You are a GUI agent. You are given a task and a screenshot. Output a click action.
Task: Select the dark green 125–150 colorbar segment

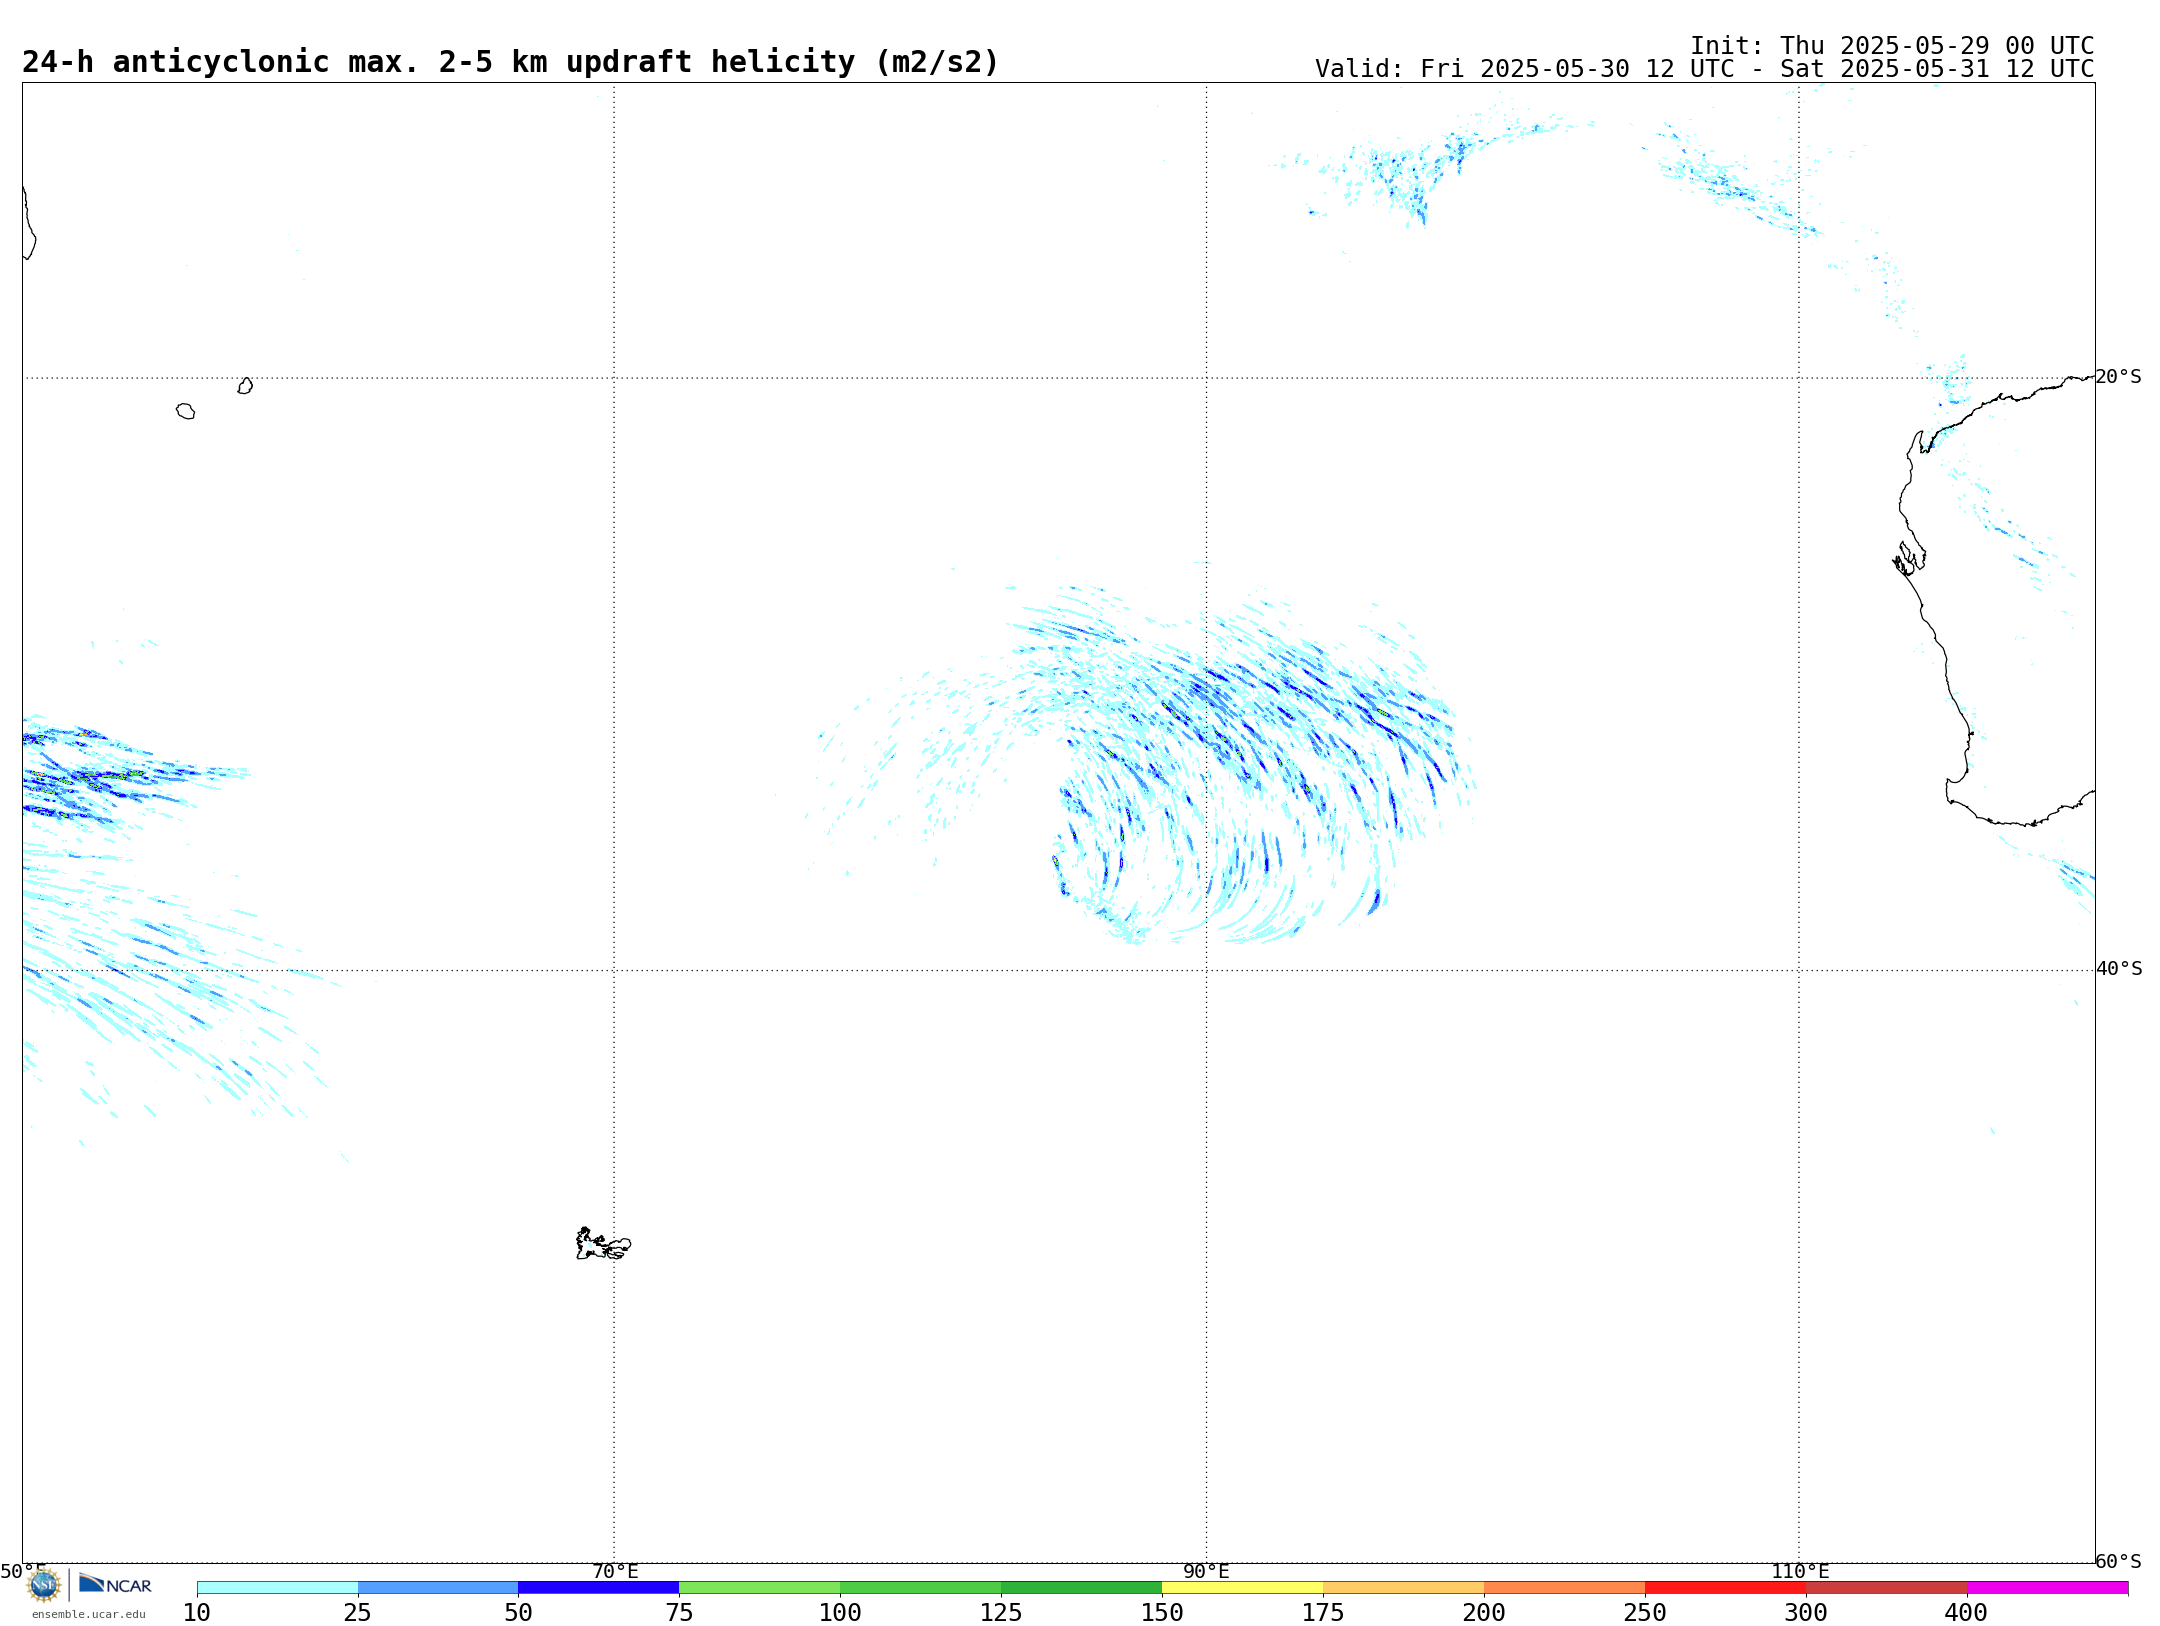(1081, 1588)
